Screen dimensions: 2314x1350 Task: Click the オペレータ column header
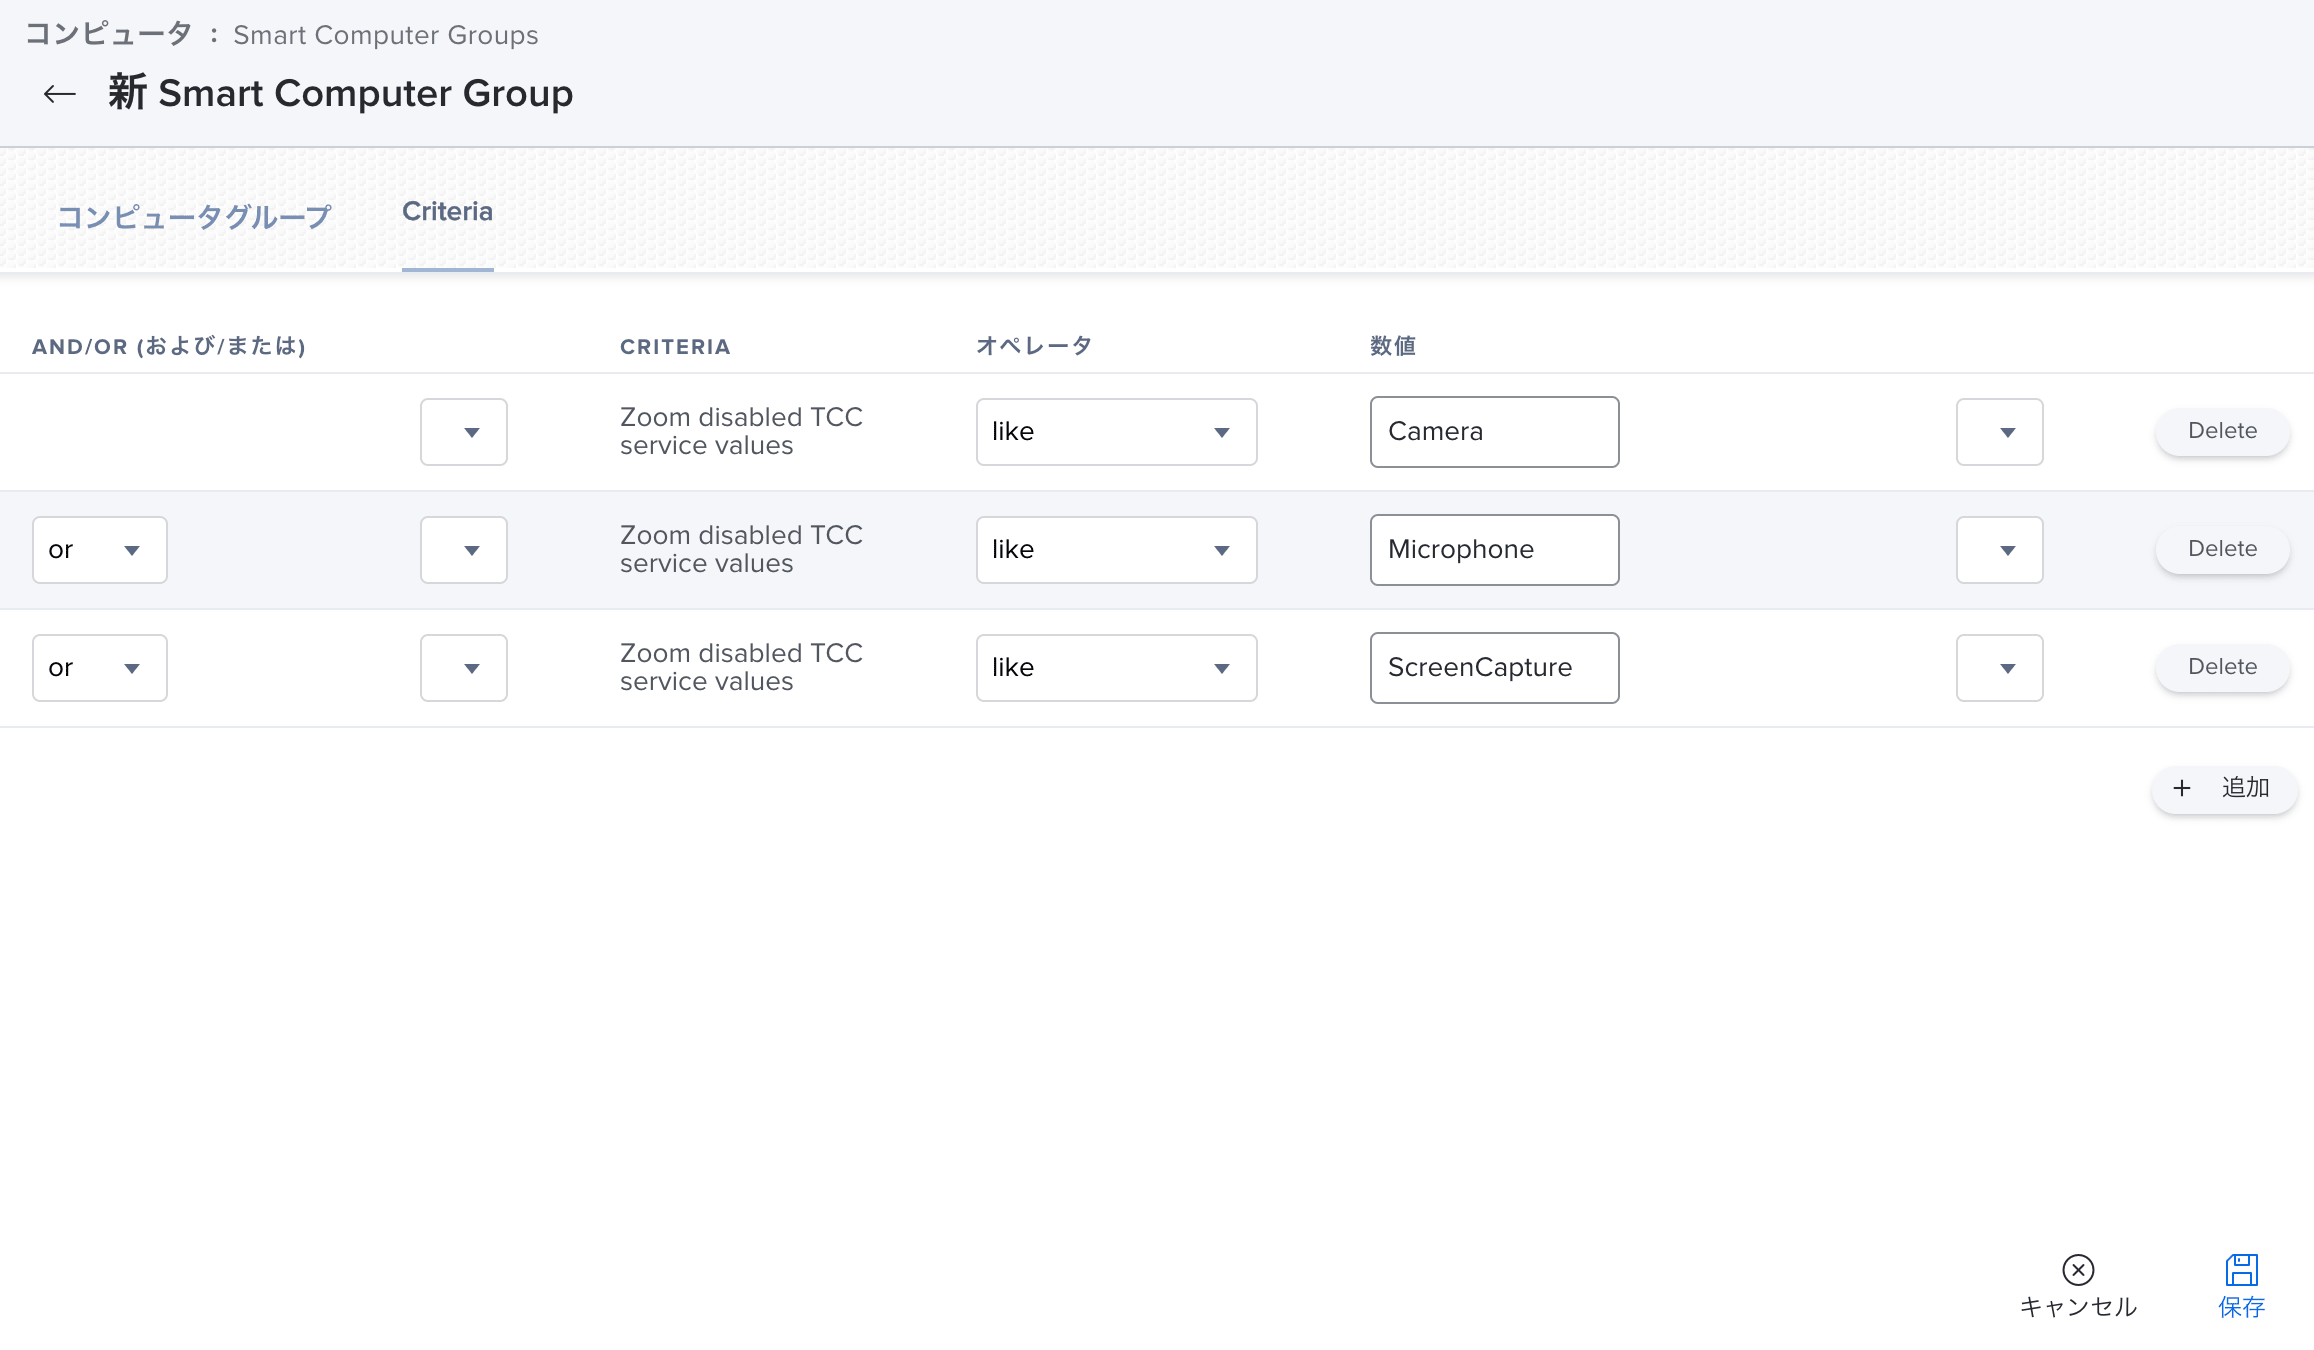pos(1034,346)
